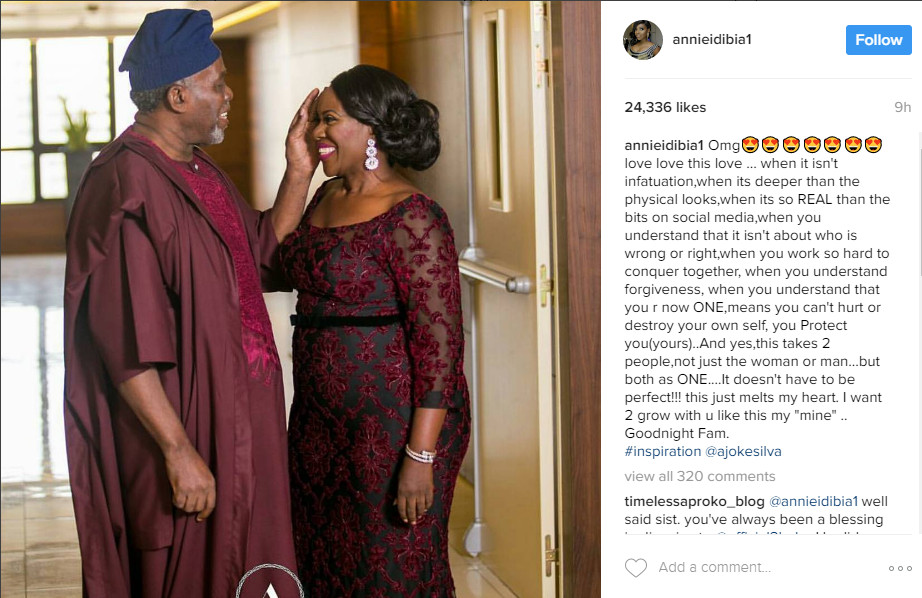Click the last heart-eyes emoji in caption
This screenshot has height=598, width=922.
(873, 145)
